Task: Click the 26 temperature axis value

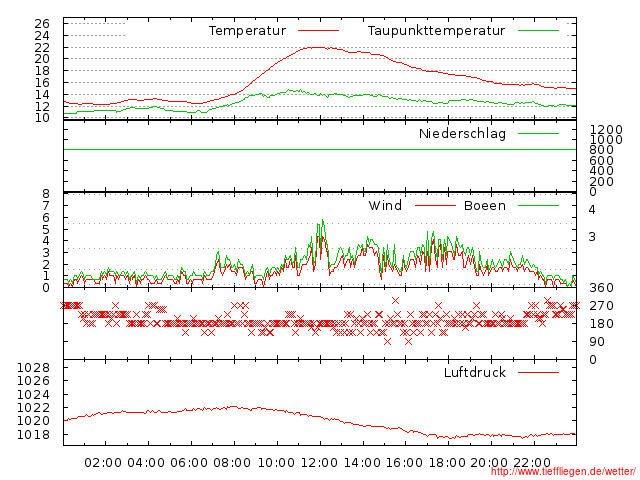Action: tap(42, 24)
